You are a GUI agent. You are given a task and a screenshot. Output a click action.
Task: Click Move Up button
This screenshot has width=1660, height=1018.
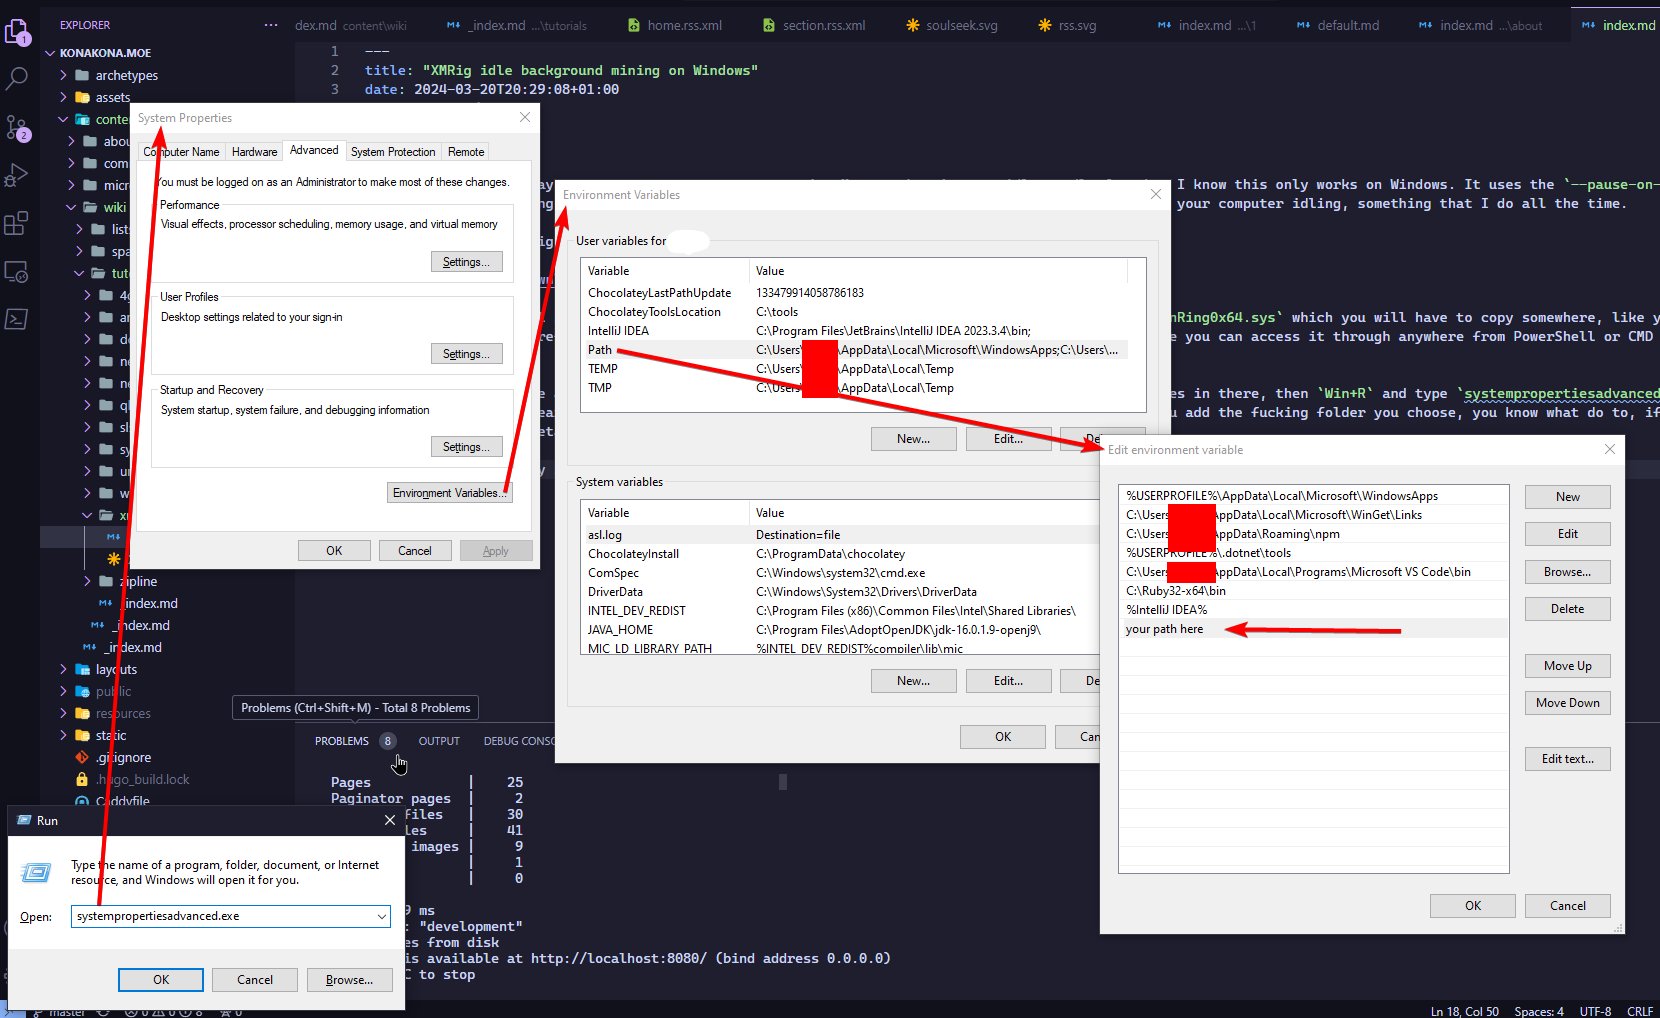pyautogui.click(x=1568, y=666)
